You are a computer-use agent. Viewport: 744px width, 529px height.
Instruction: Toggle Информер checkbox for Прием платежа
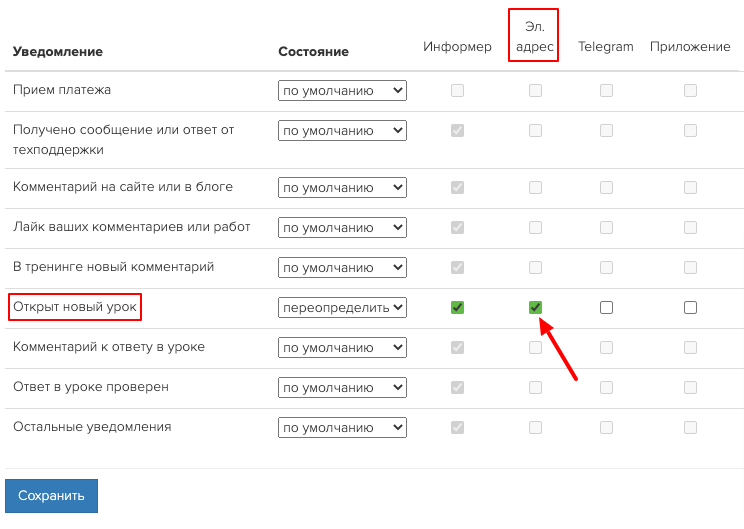(x=457, y=90)
